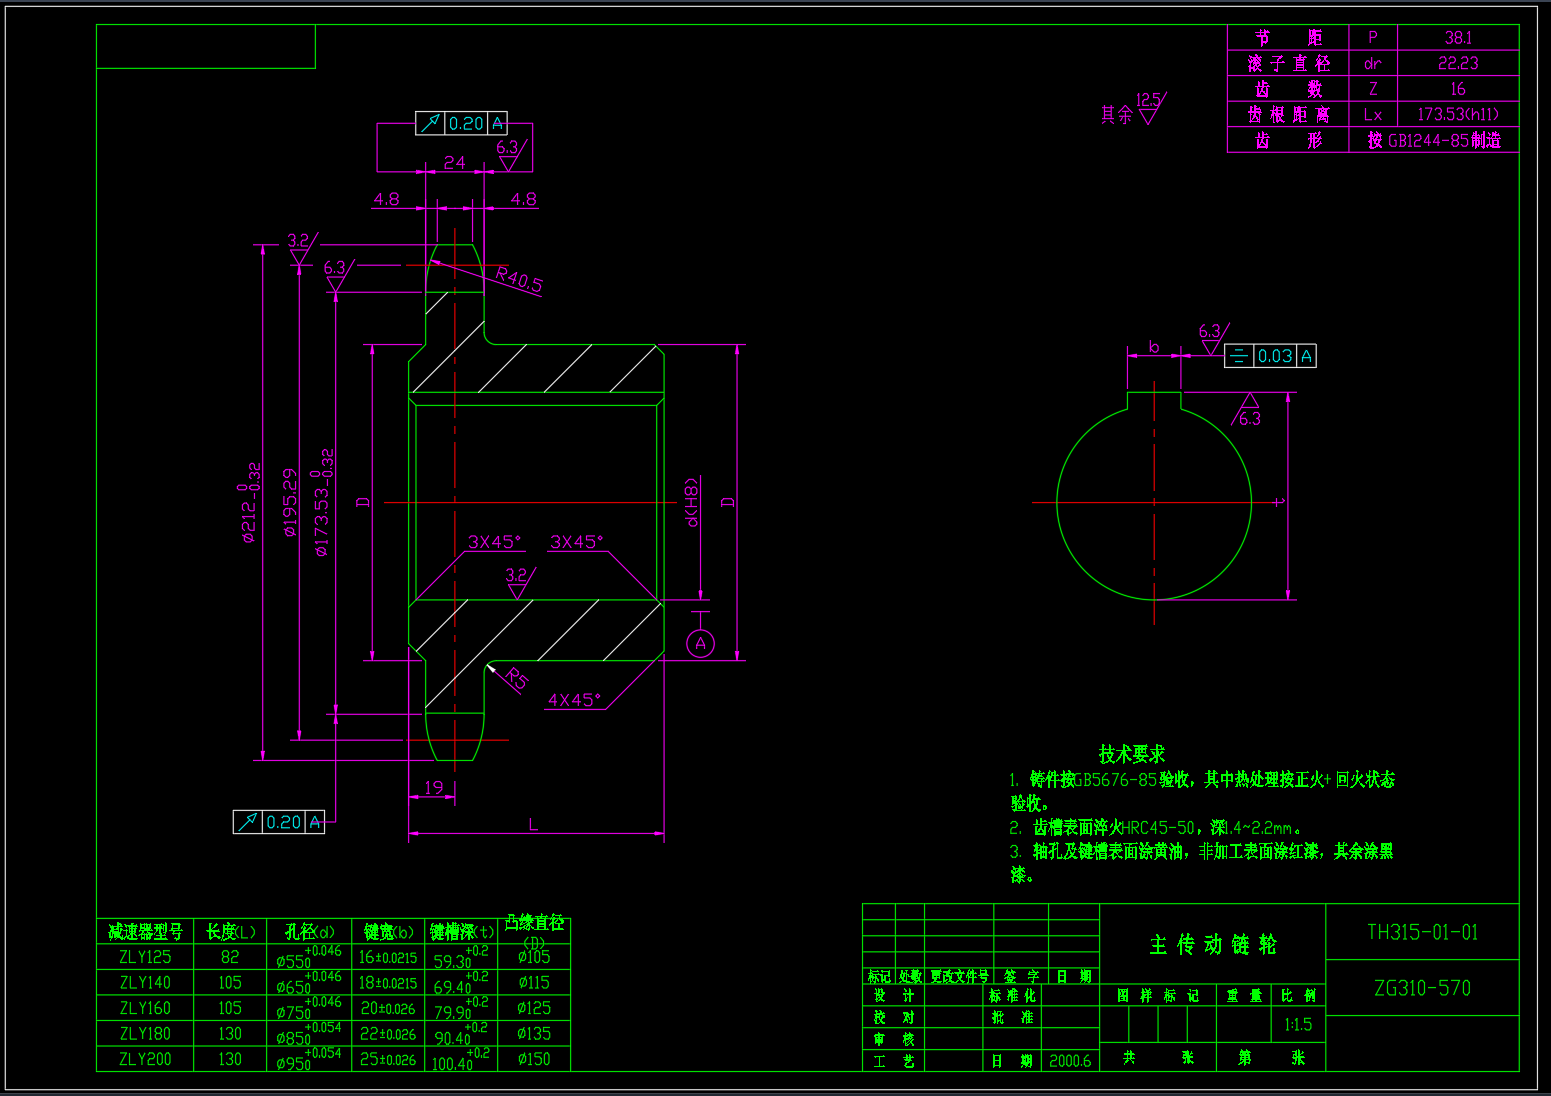This screenshot has width=1551, height=1096.
Task: Select the 4X45° chamfer dimension
Action: click(x=574, y=700)
